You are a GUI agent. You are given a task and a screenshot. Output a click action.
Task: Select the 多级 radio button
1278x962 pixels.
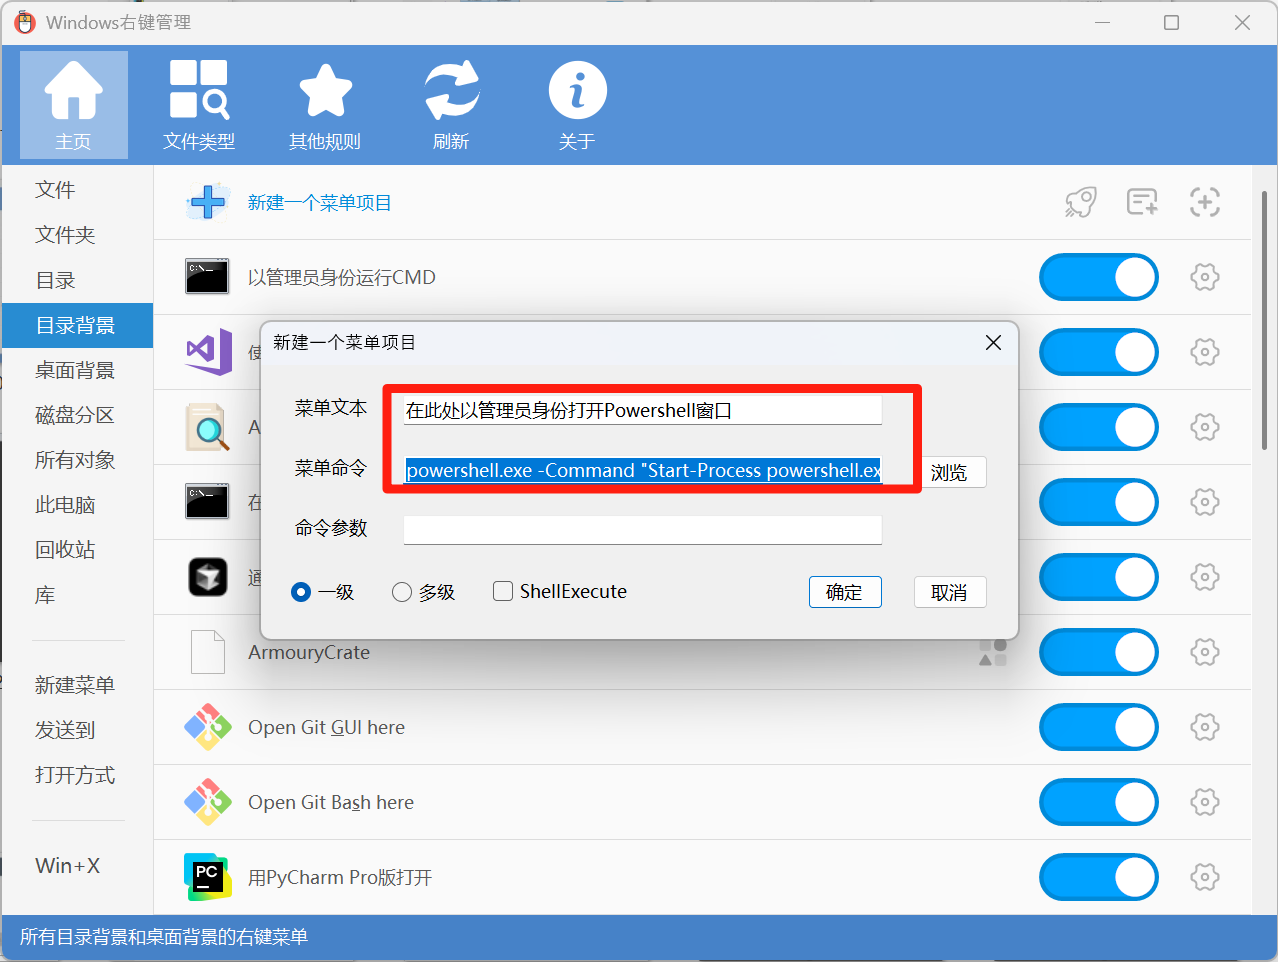402,592
